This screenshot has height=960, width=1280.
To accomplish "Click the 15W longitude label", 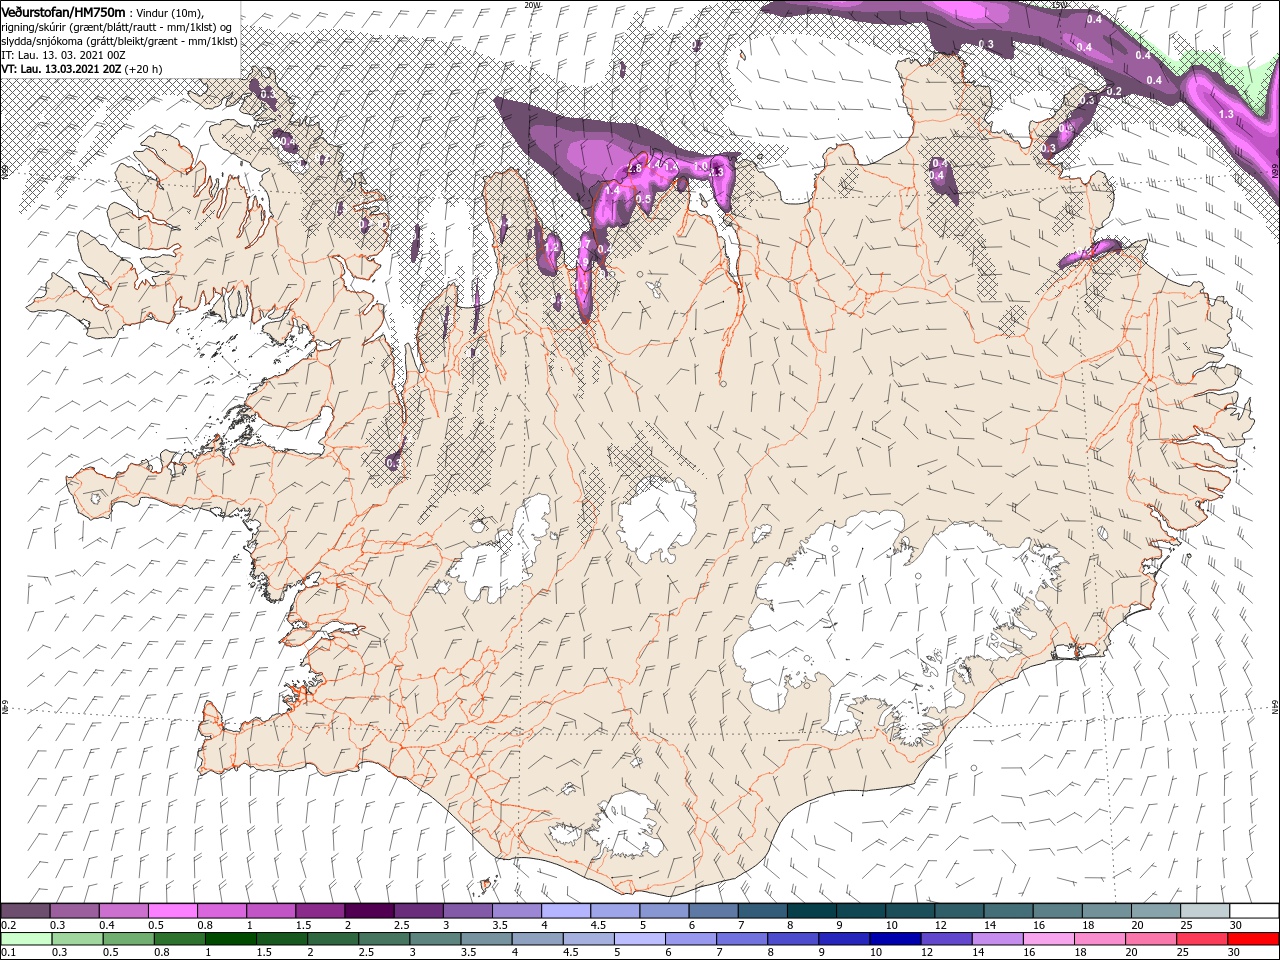I will coord(1059,5).
